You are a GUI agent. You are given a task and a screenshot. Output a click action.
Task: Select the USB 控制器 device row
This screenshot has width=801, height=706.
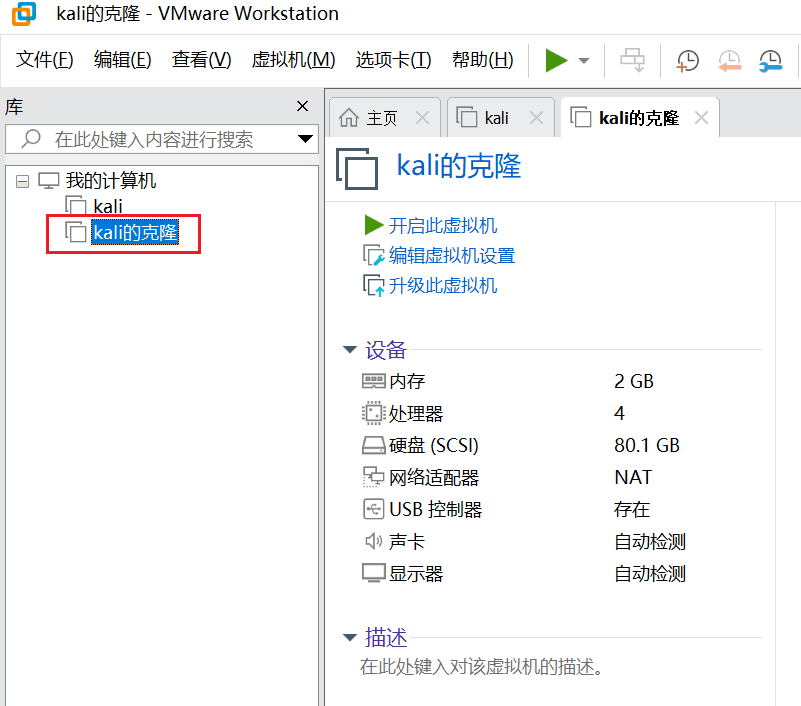[561, 510]
